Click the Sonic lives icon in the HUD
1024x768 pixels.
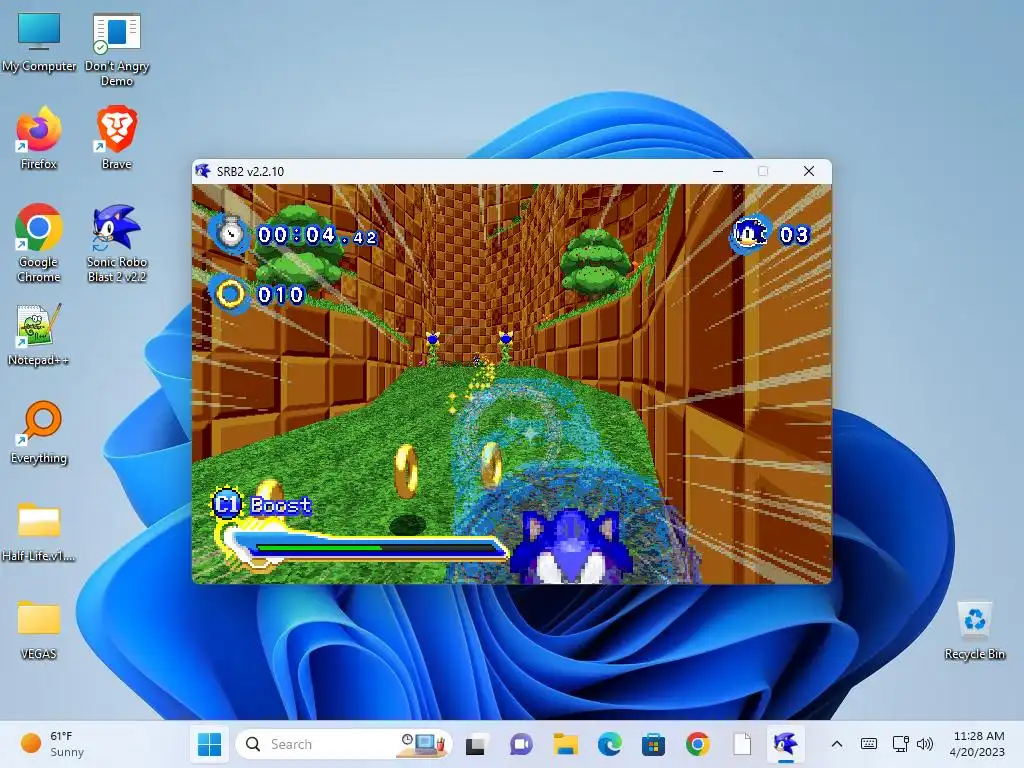pyautogui.click(x=750, y=234)
